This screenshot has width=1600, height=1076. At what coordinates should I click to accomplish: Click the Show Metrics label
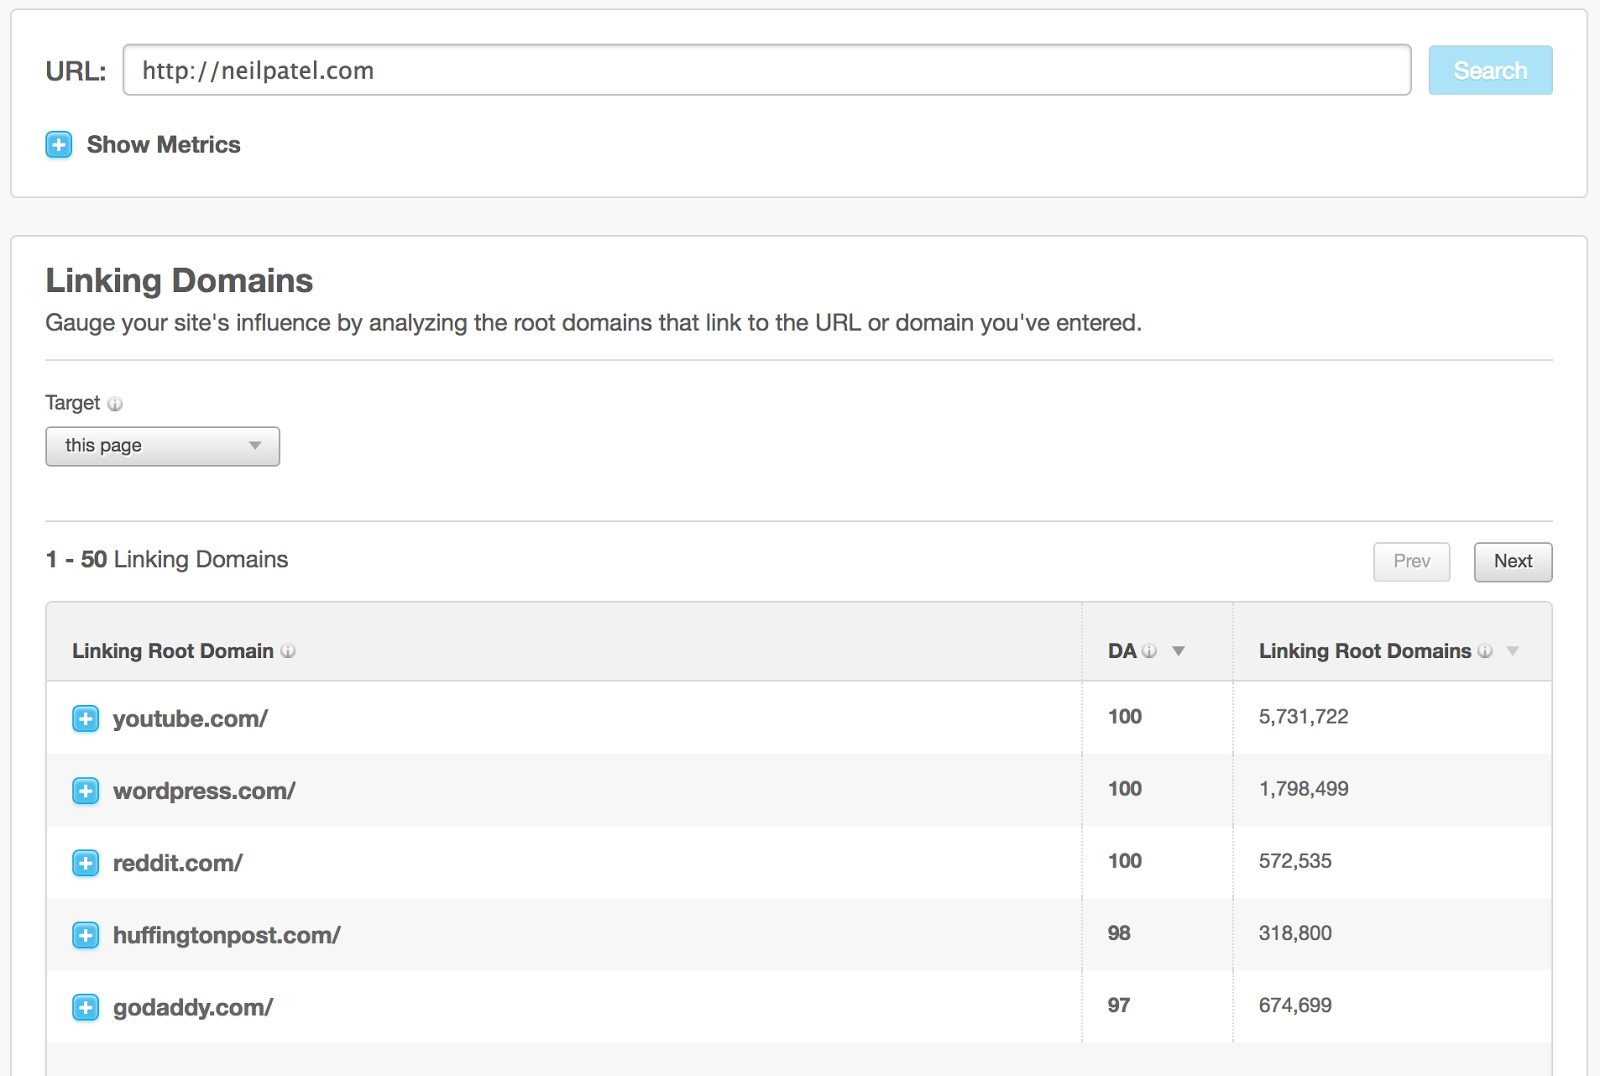point(164,145)
